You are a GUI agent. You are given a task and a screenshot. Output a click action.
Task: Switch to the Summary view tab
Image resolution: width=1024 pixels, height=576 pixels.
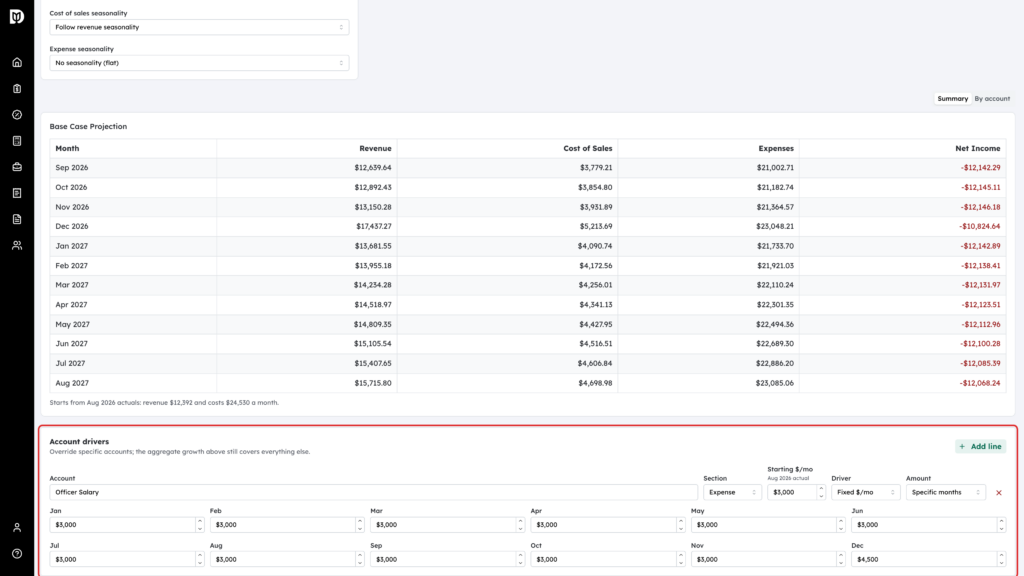pos(952,99)
